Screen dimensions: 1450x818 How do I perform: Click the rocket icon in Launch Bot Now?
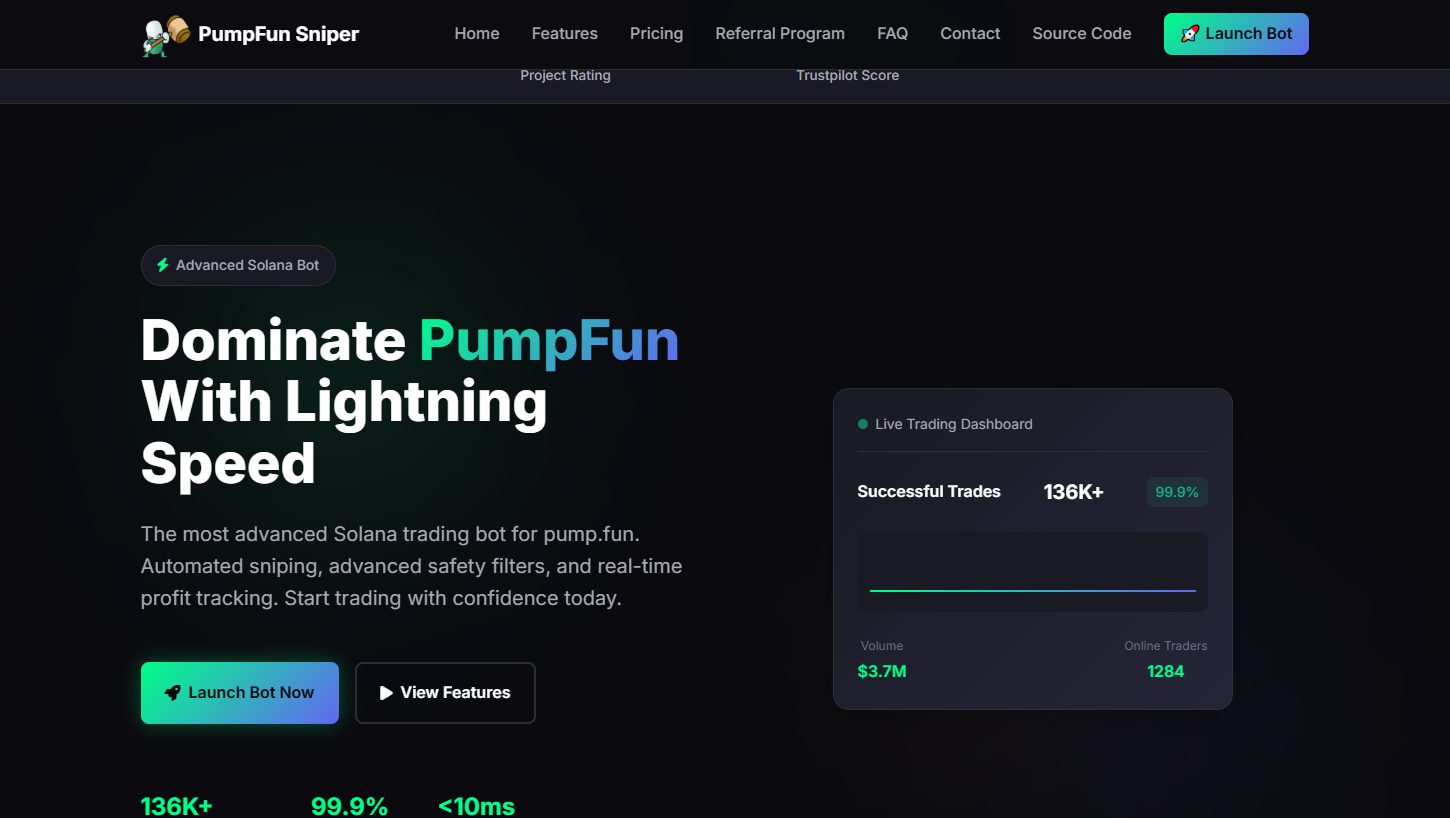point(173,693)
